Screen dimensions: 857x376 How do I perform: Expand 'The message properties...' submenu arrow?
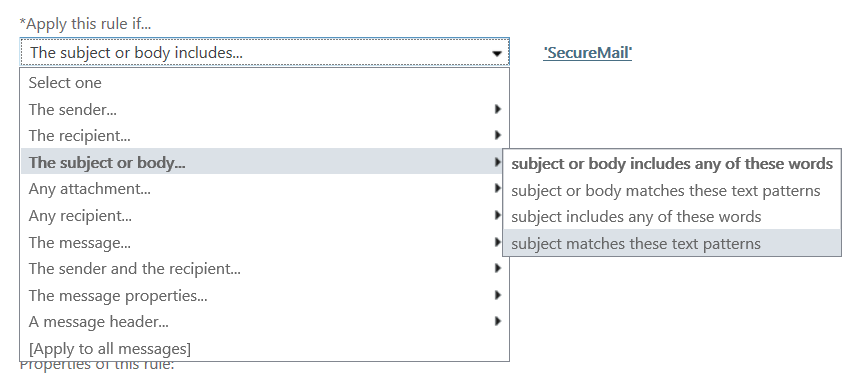coord(497,295)
